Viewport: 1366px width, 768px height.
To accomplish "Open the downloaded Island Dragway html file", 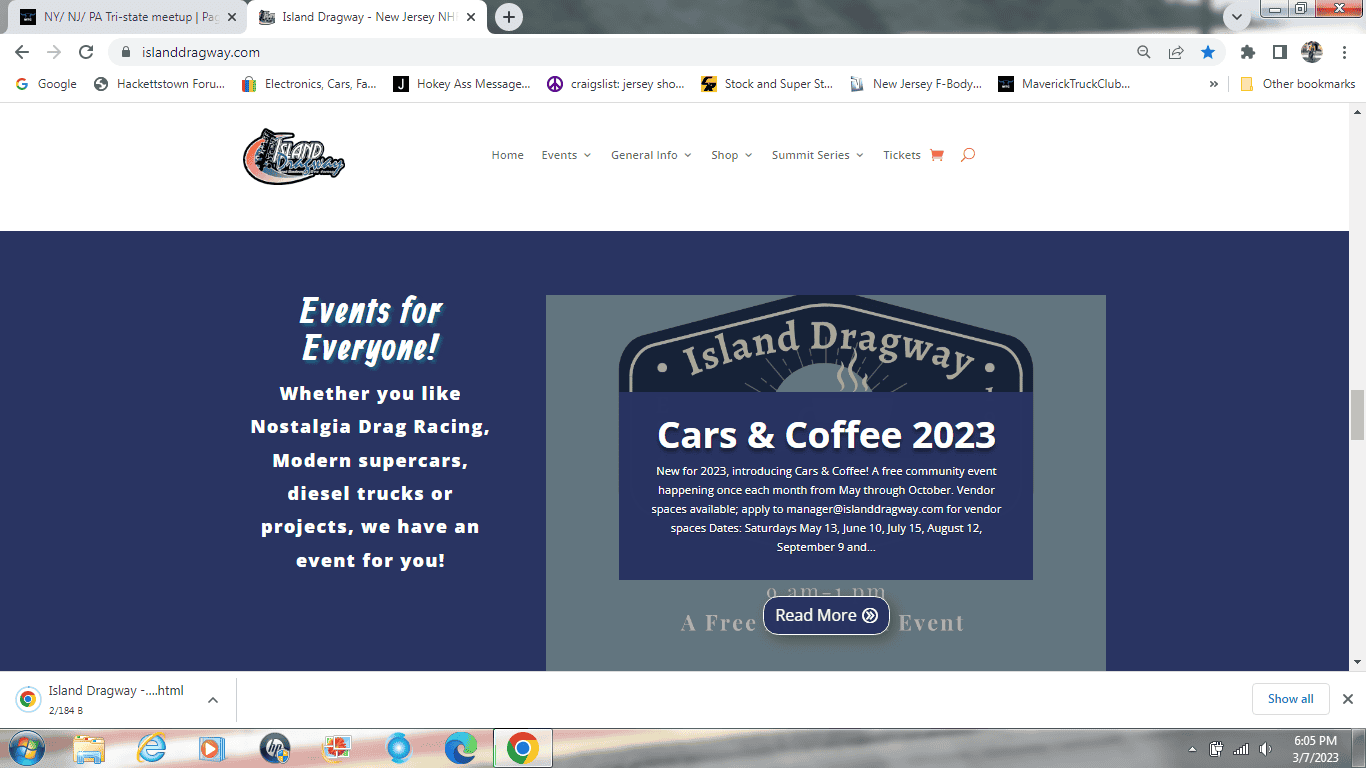I will [102, 699].
